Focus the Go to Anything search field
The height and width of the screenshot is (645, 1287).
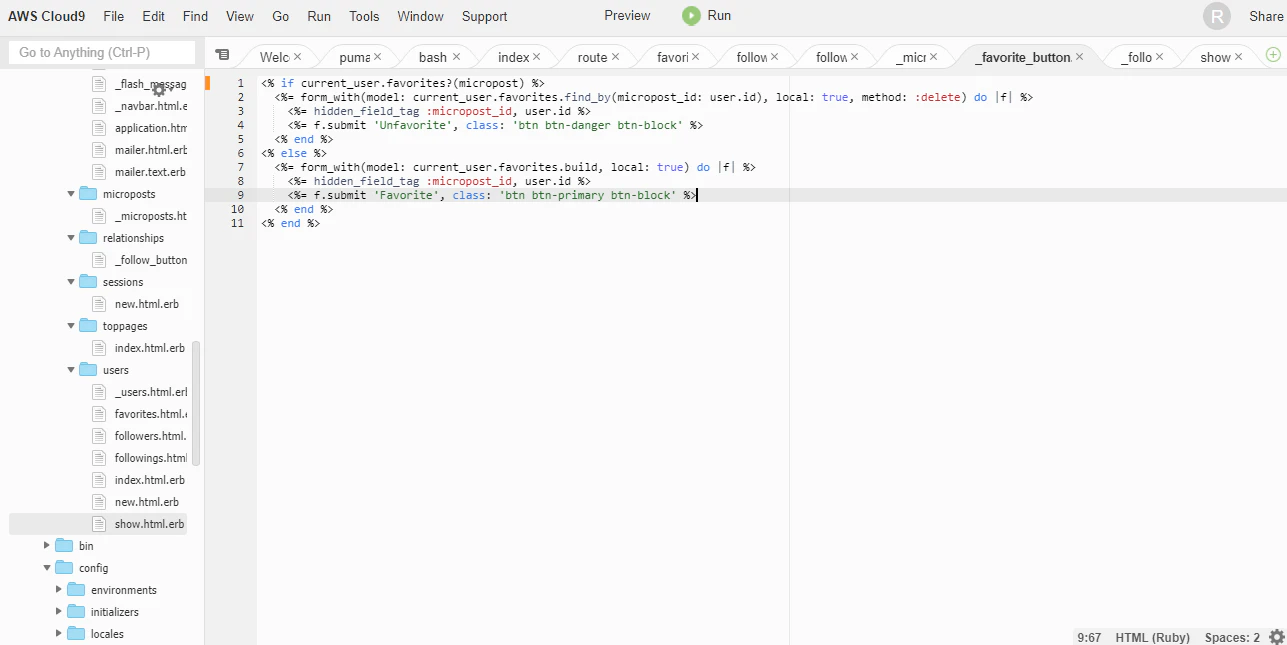click(100, 51)
